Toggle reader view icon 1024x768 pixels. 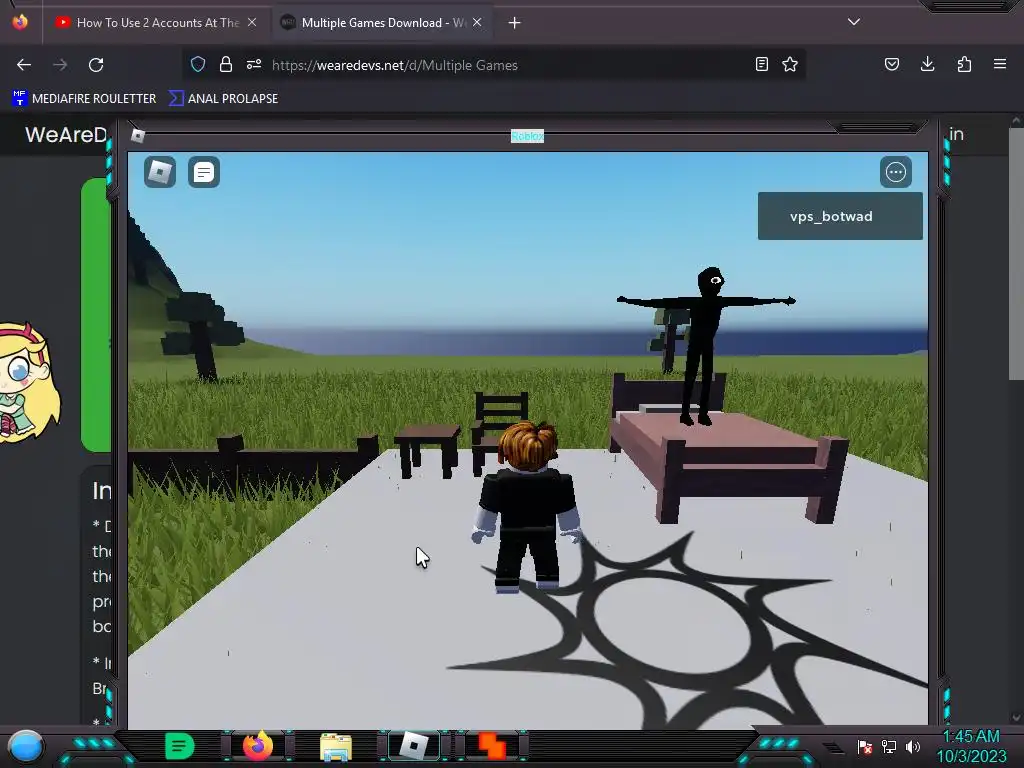pos(761,64)
